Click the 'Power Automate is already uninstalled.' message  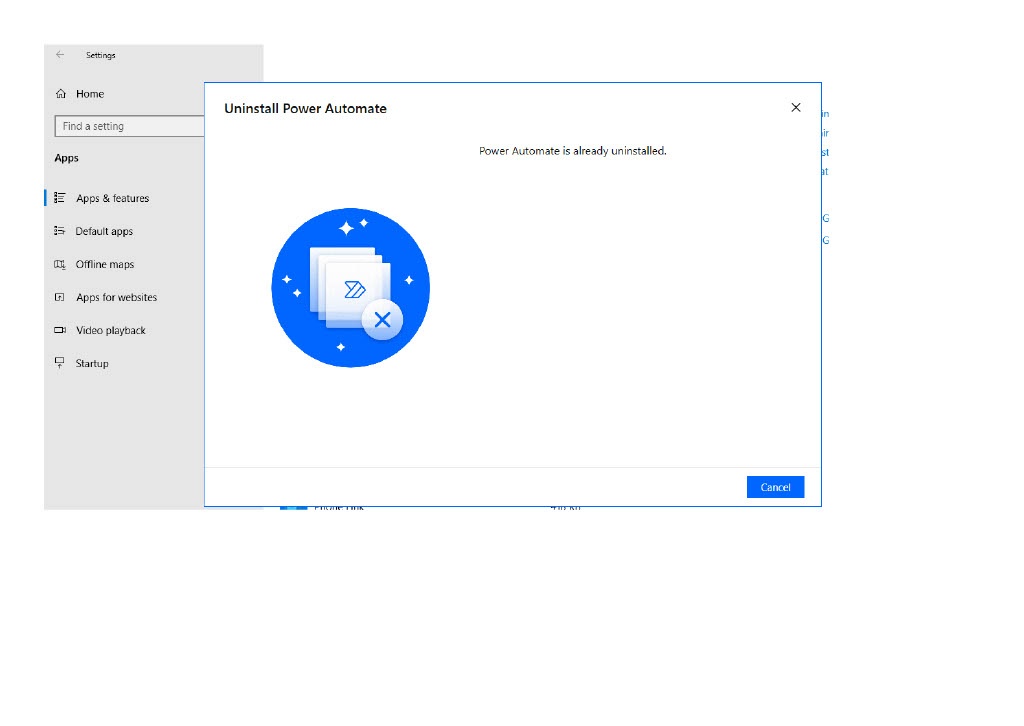coord(573,151)
